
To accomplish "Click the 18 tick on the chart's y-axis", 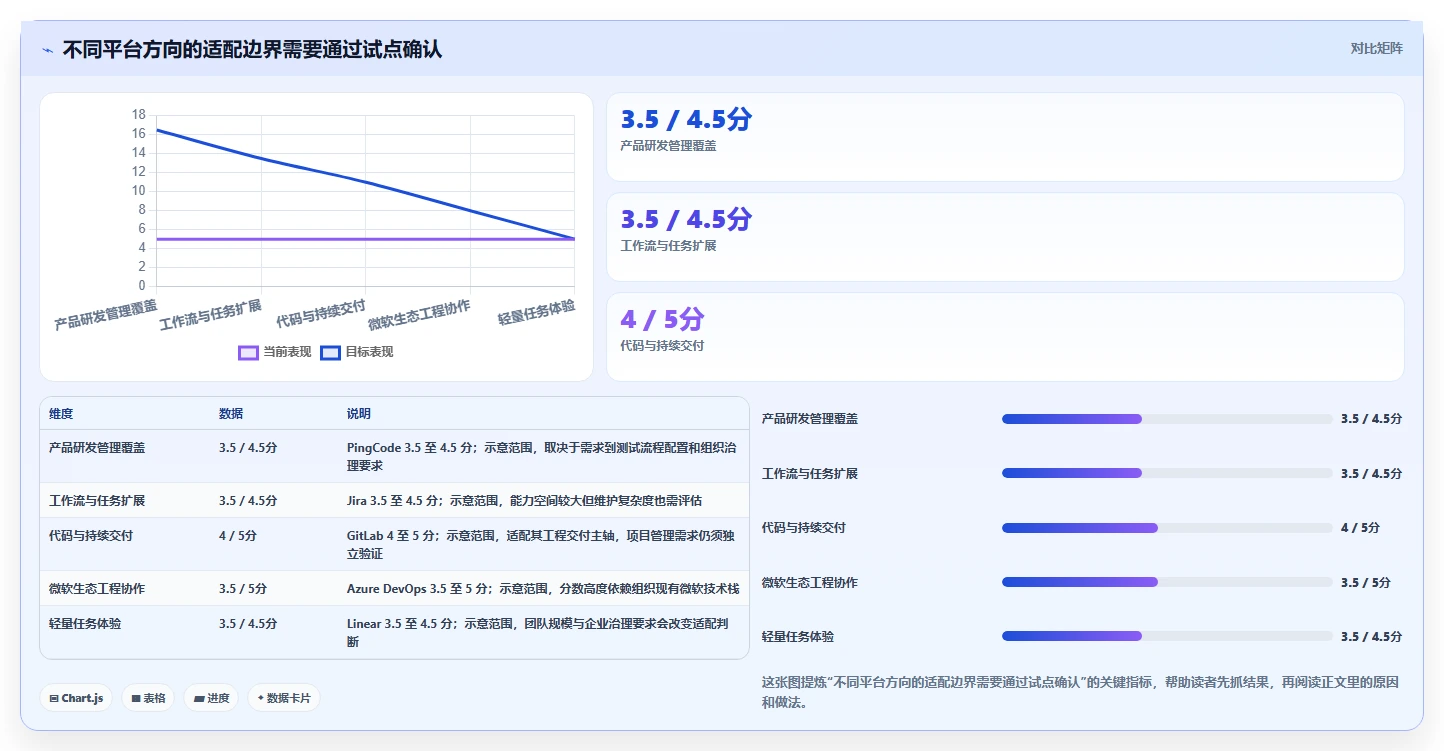I will [x=139, y=115].
